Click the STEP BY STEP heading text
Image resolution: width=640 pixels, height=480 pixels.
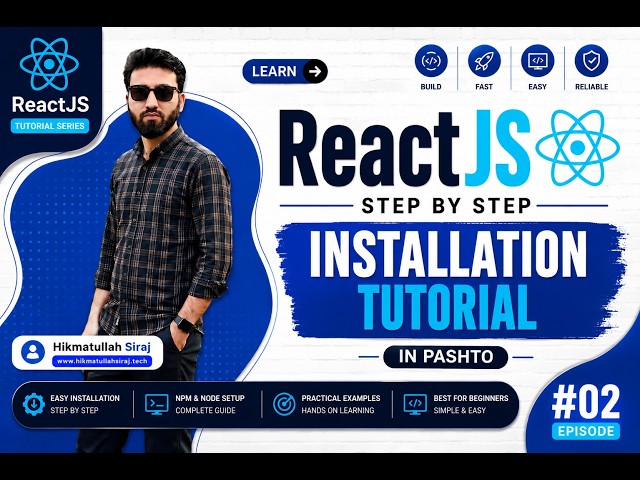coord(446,206)
